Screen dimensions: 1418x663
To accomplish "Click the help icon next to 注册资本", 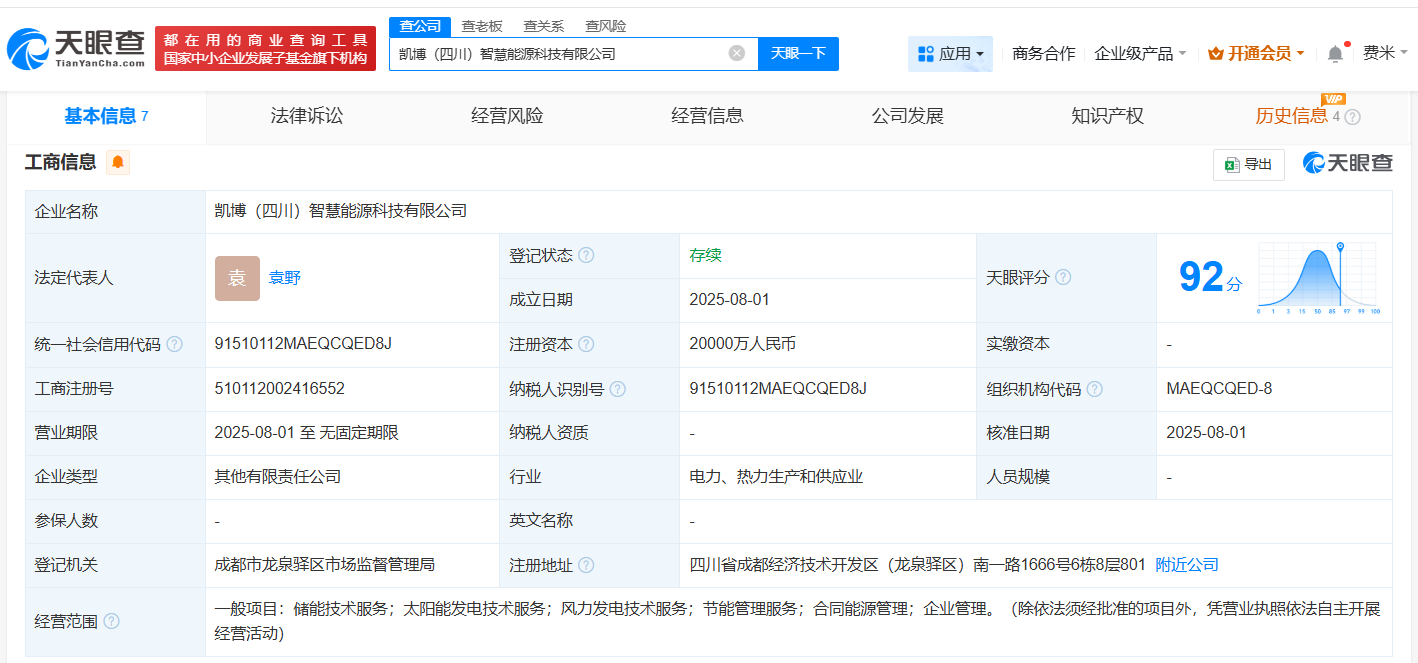I will 586,344.
